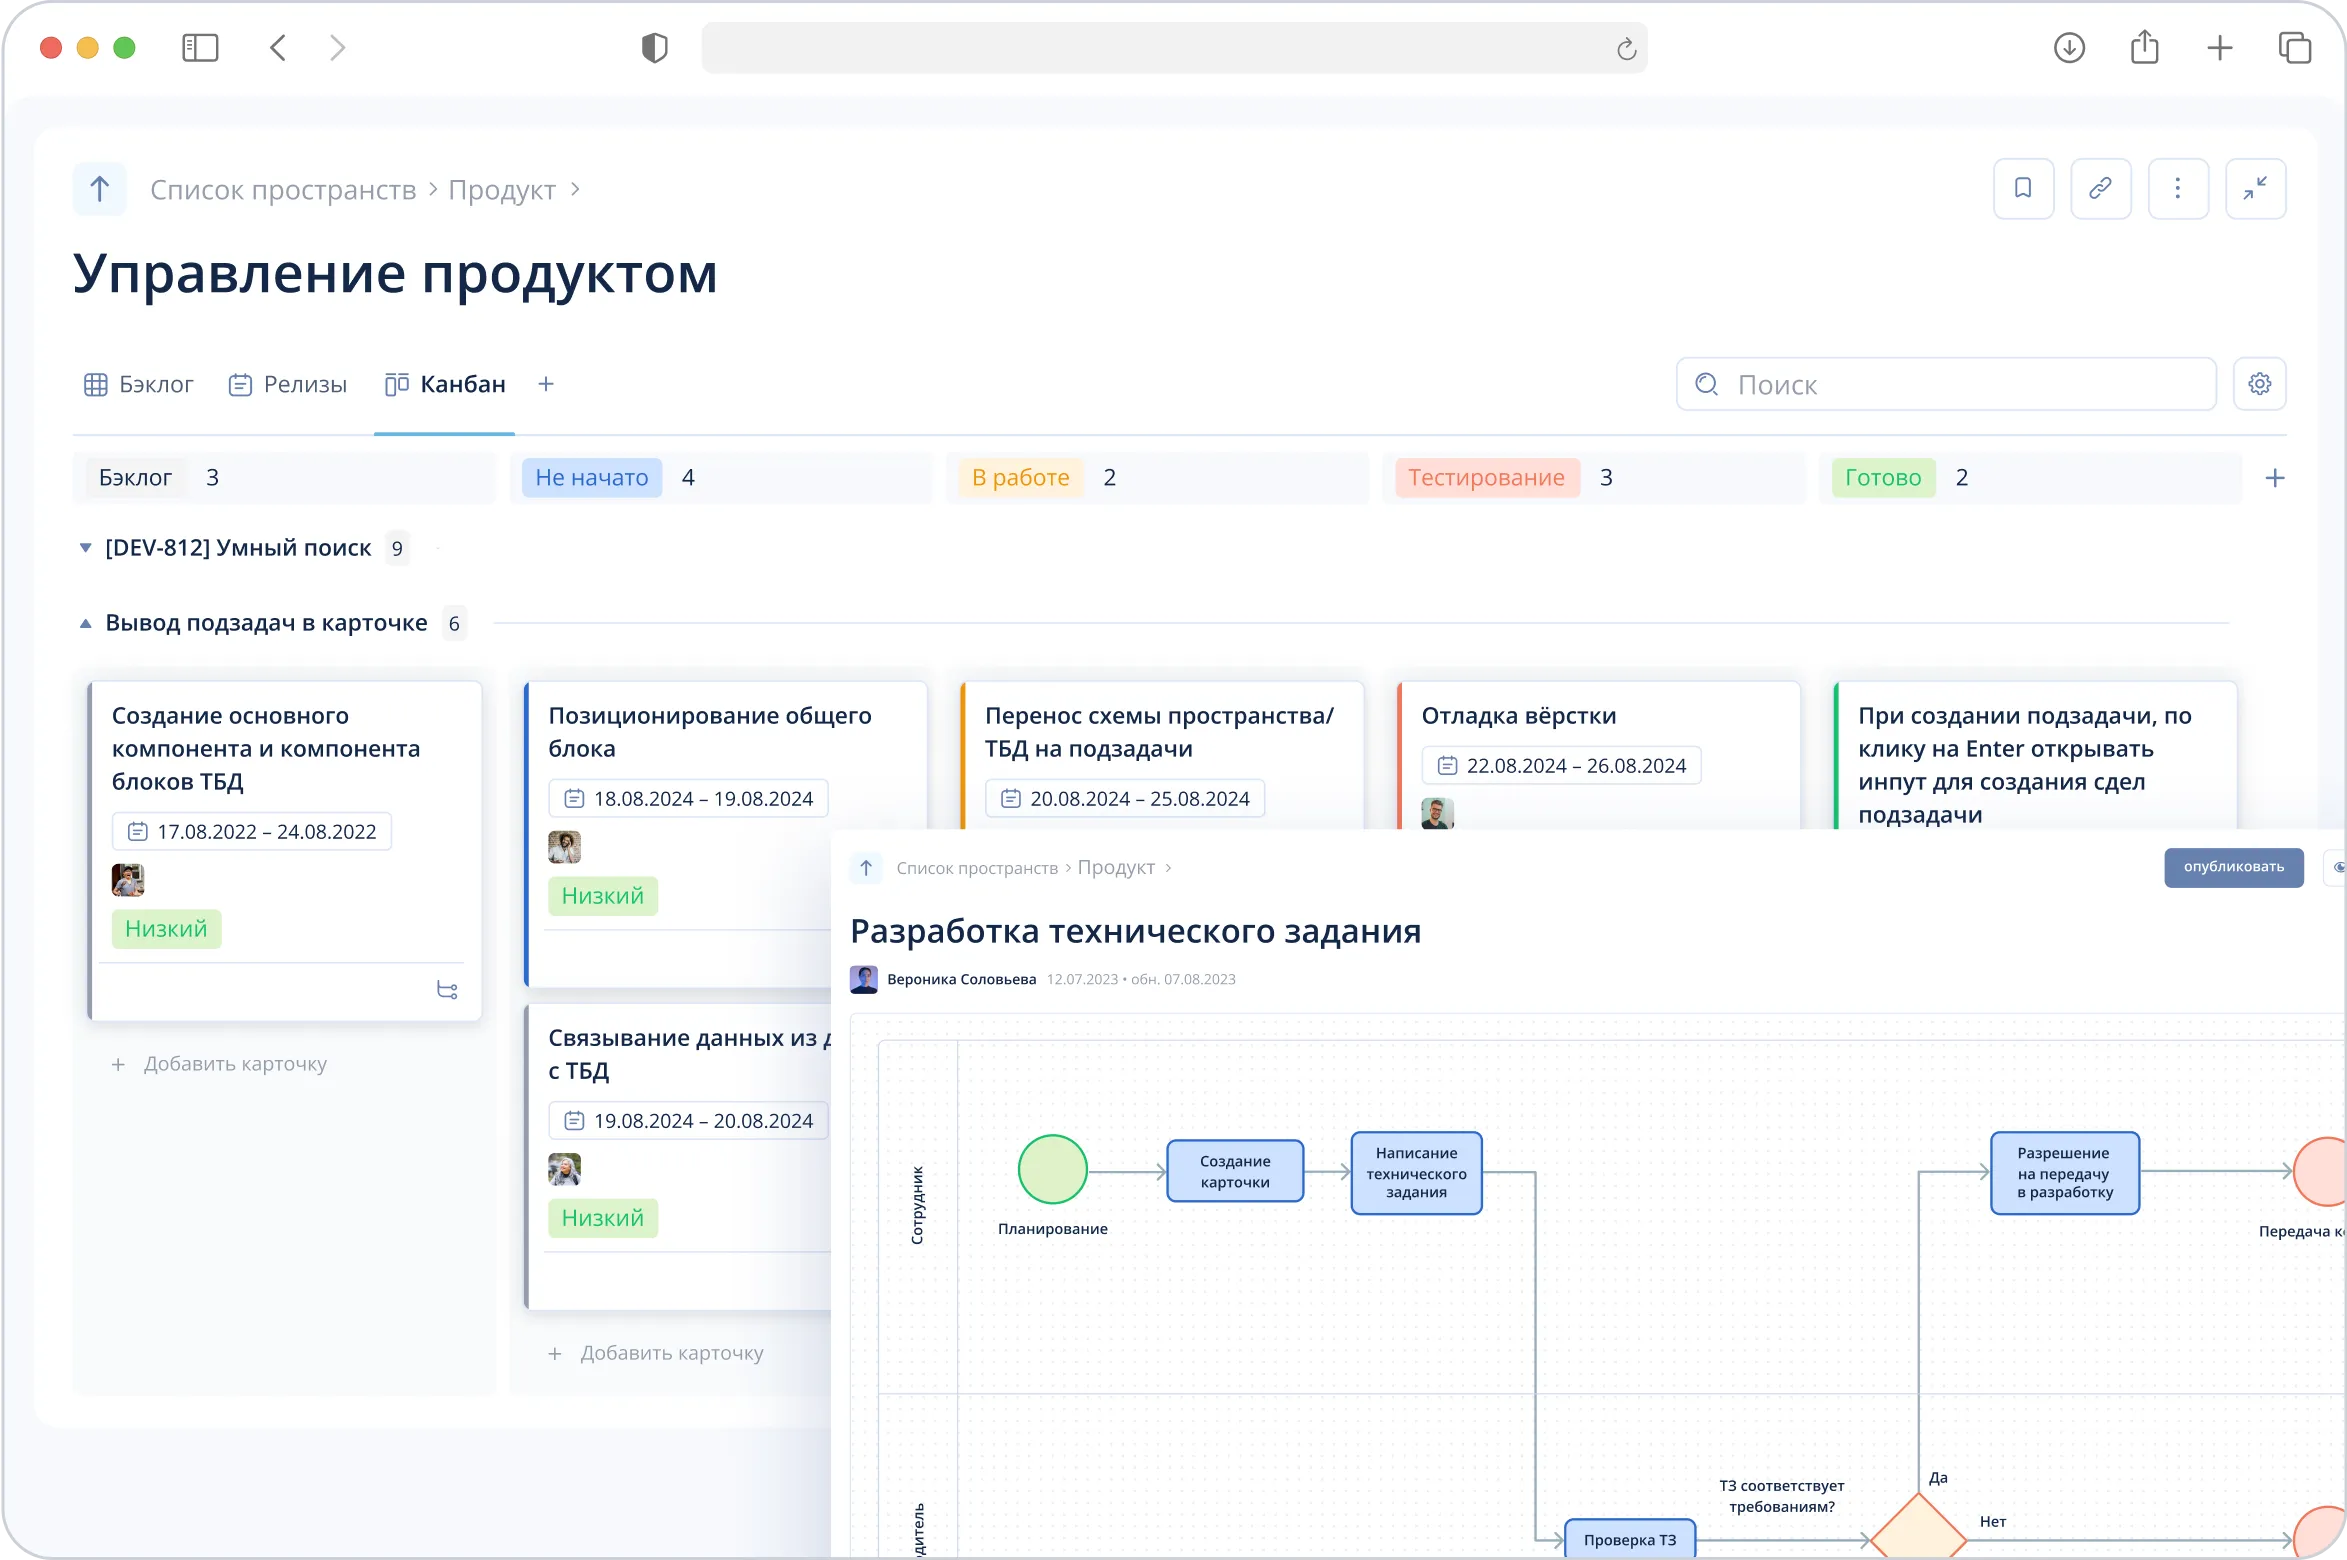Toggle the Safari sidebar icon

click(x=200, y=48)
